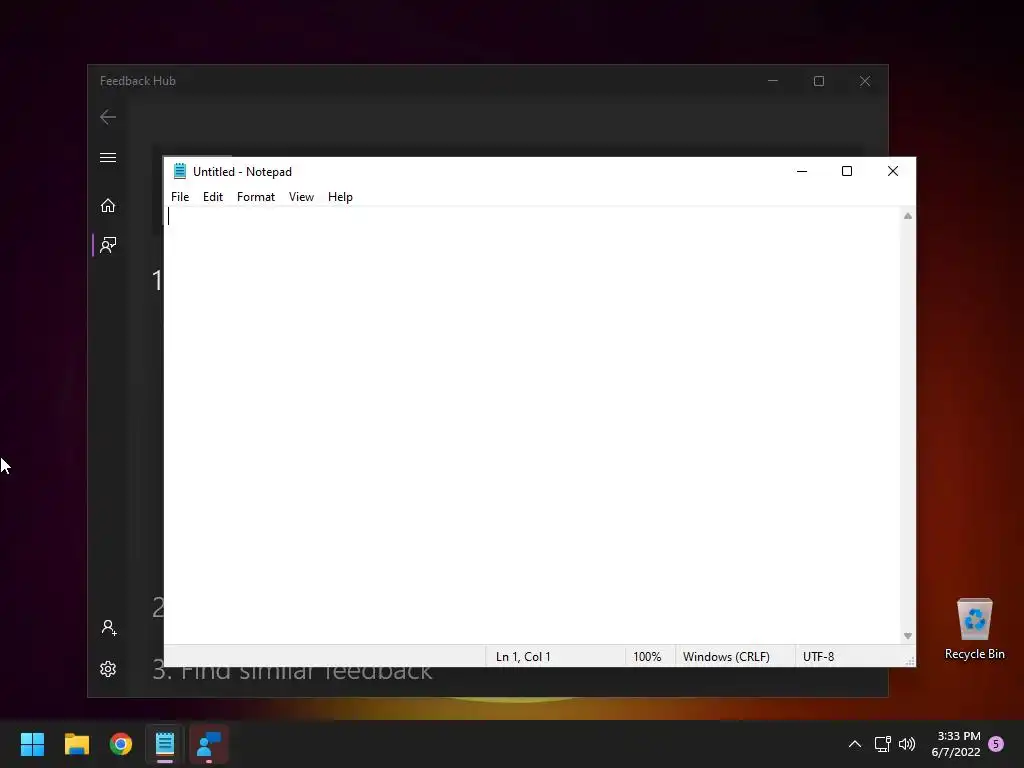Click the 100% zoom status entry

coord(647,656)
